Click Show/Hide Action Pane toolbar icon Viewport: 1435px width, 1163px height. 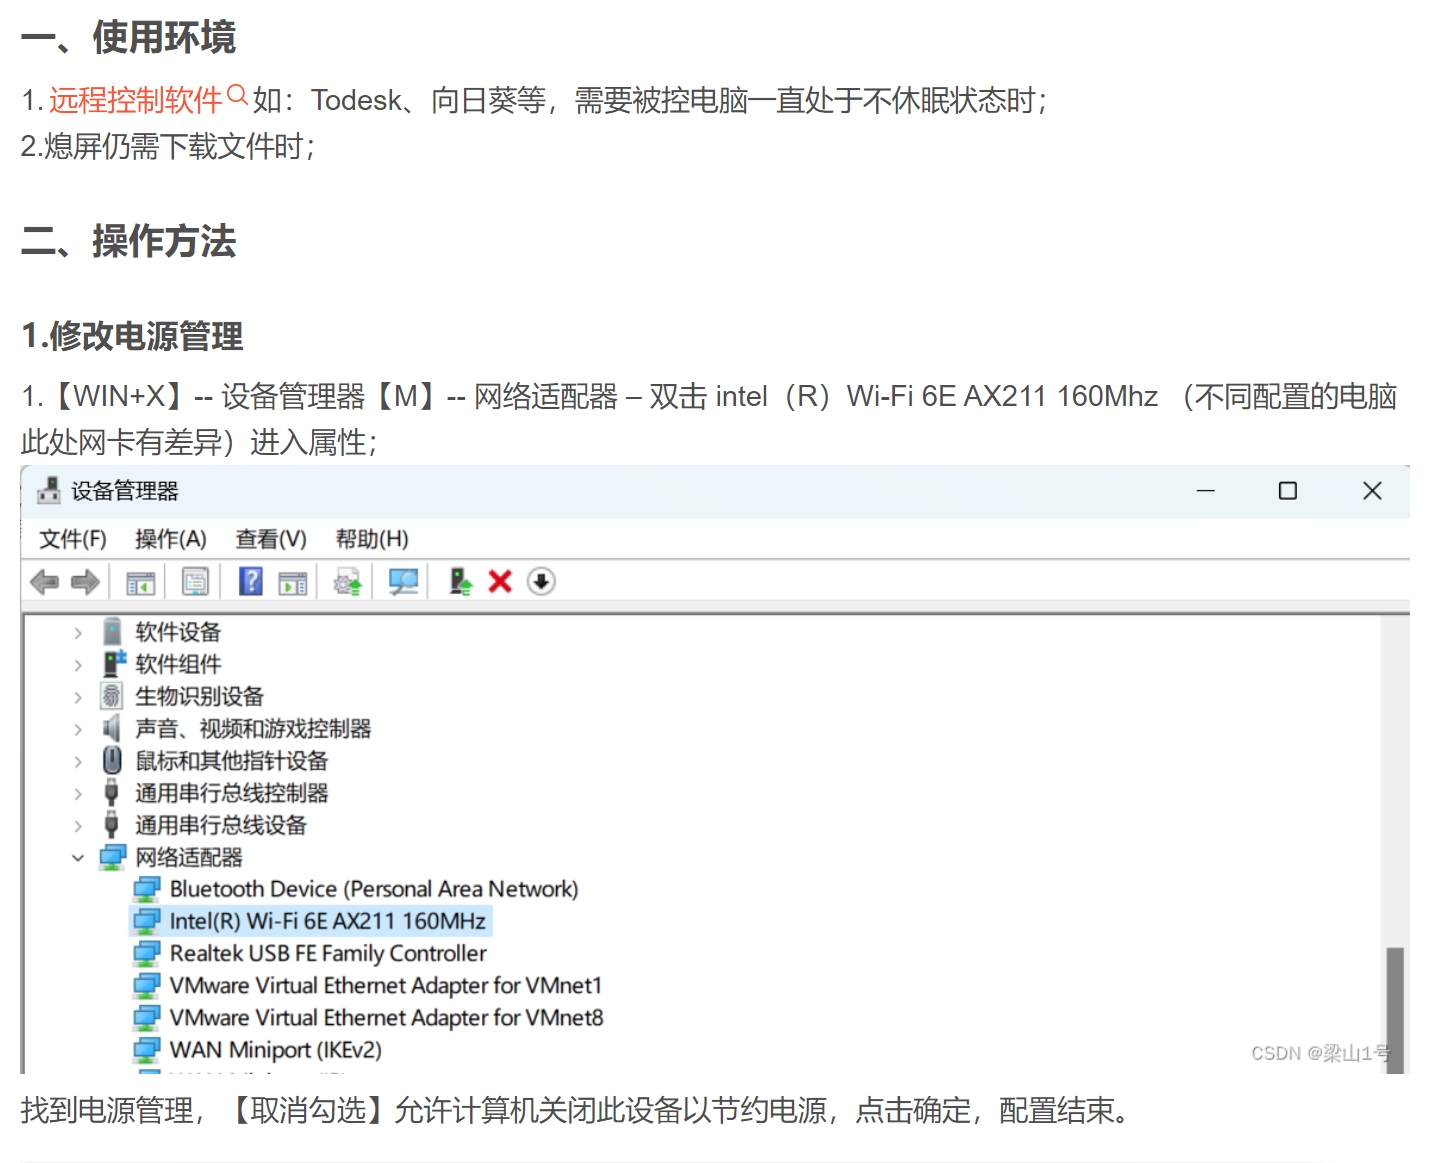pos(293,582)
